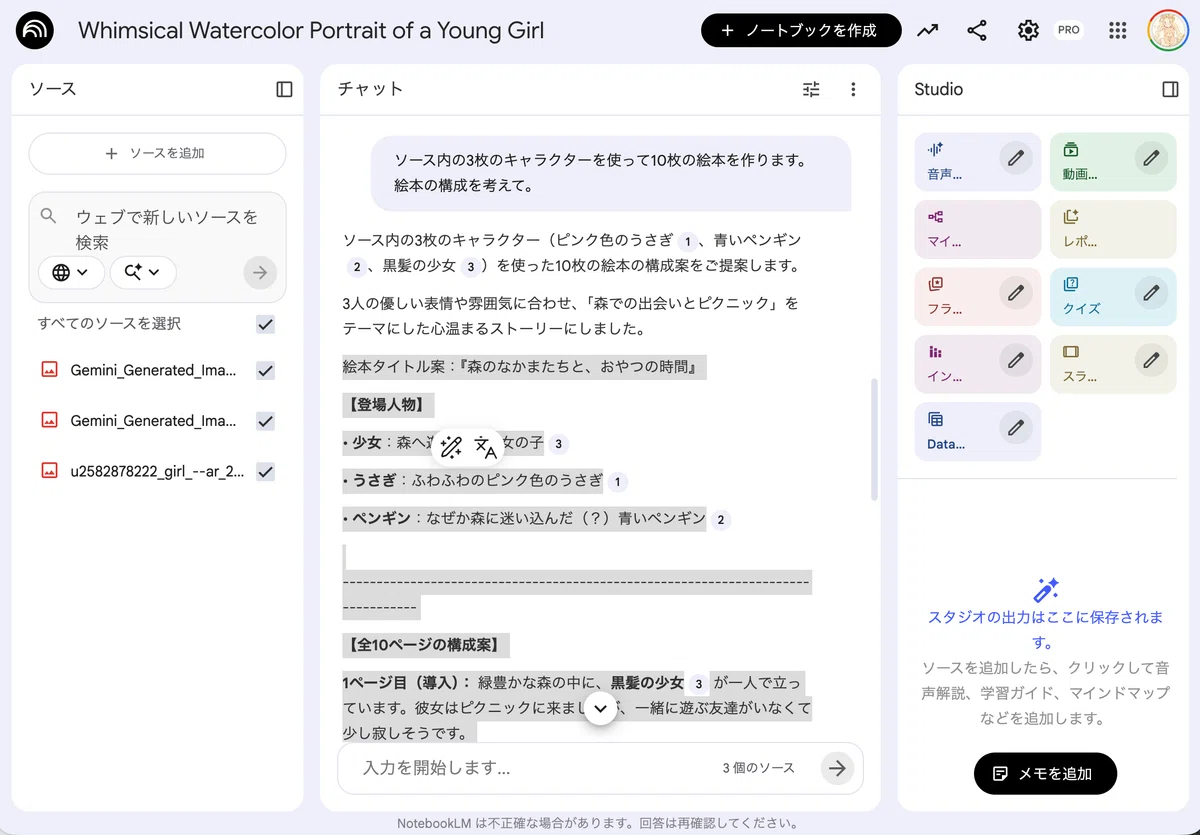Viewport: 1200px width, 835px height.
Task: Open the クイズ quiz card
Action: 1113,296
